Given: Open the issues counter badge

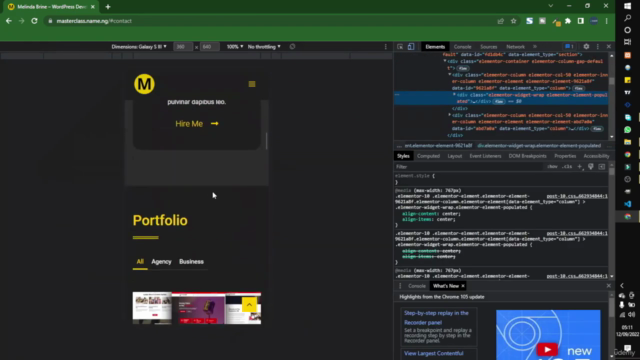Looking at the screenshot, I should [569, 47].
